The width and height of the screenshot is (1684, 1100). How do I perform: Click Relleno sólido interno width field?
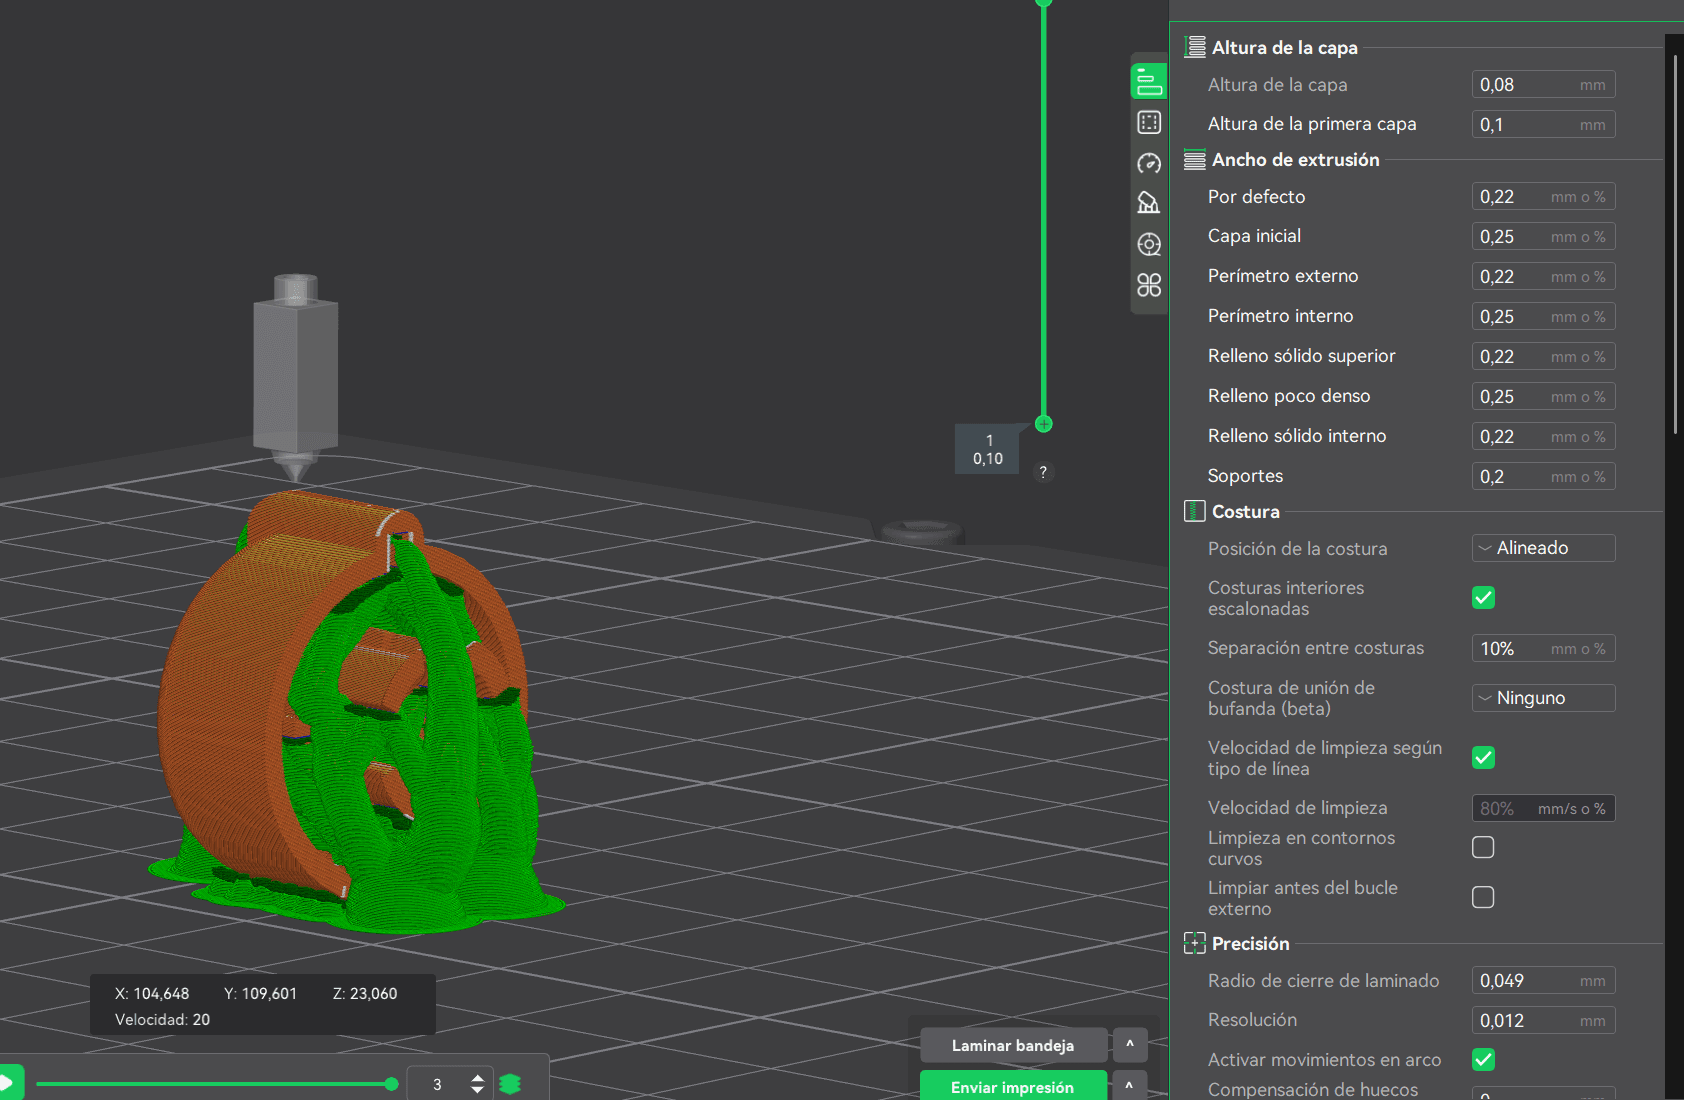[1543, 437]
